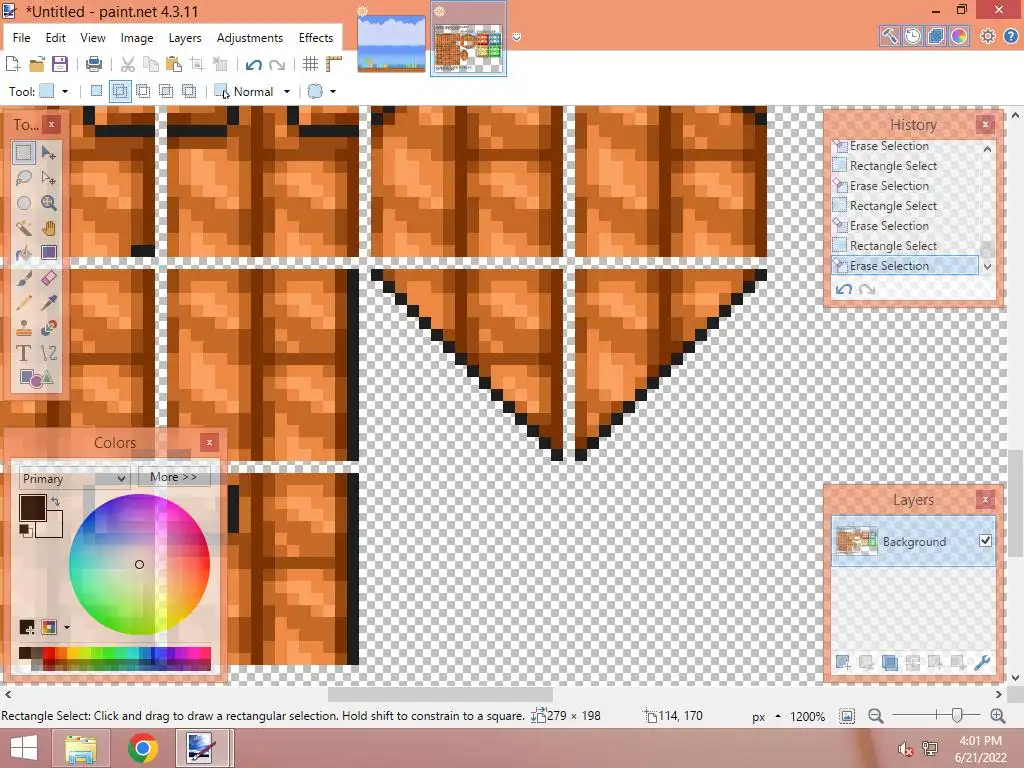
Task: Select the last Erase Selection history entry
Action: pos(905,266)
